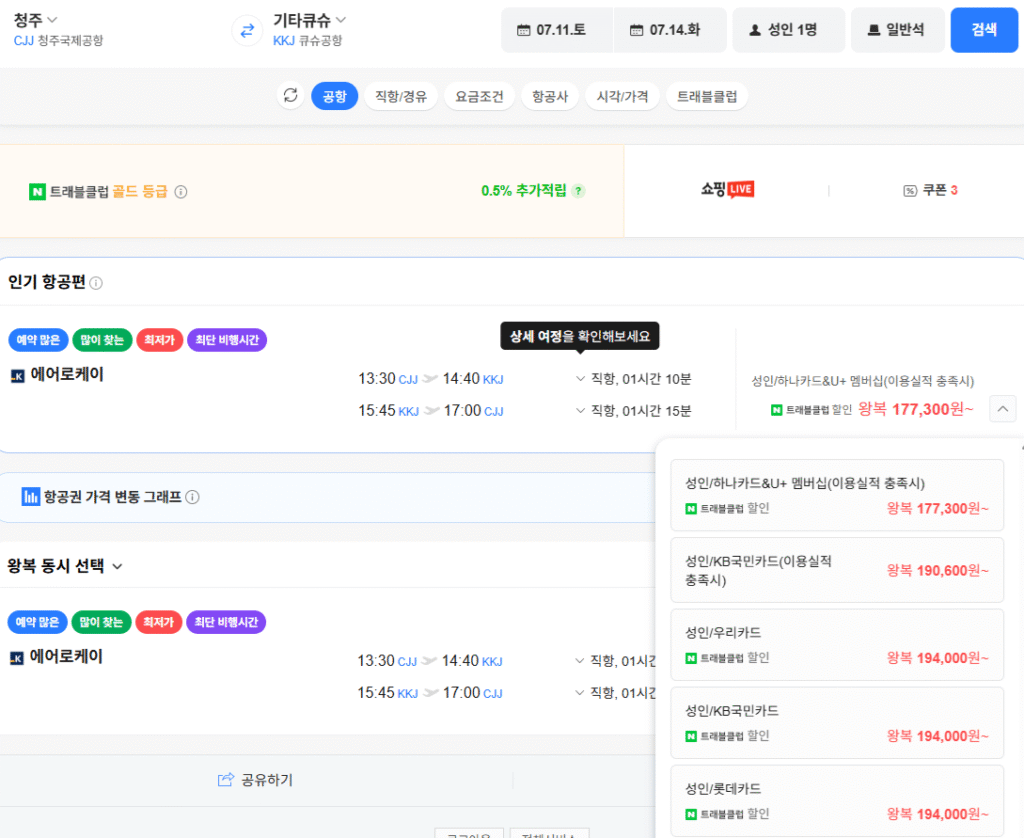This screenshot has width=1024, height=838.
Task: Click seat icon in 일반석
Action: coord(873,30)
